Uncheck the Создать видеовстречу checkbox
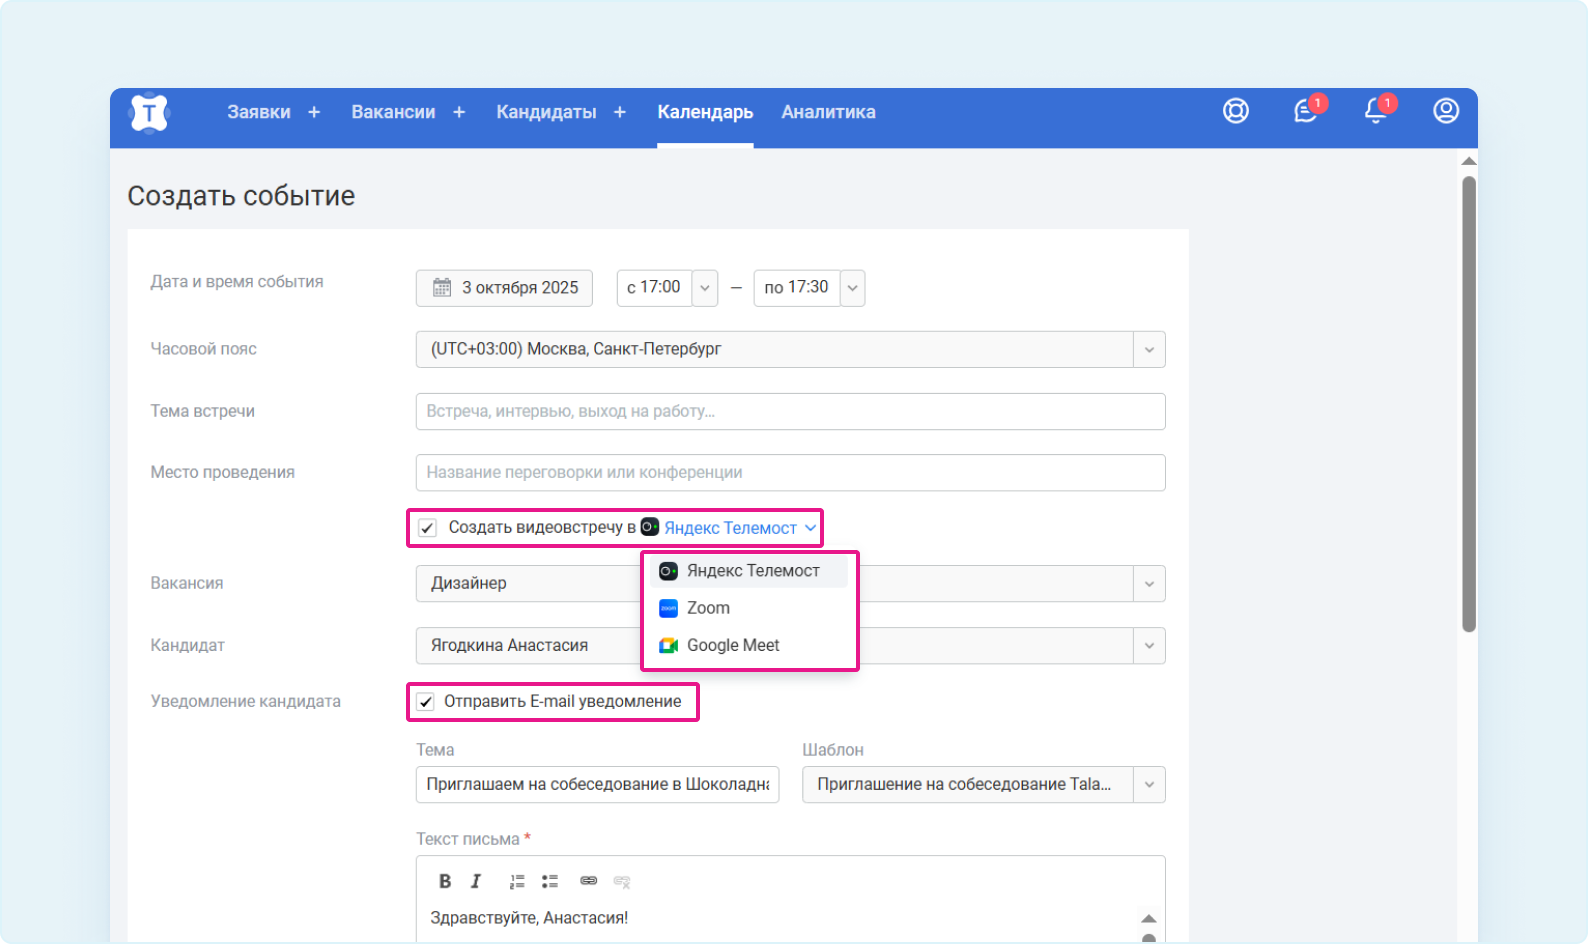 click(428, 528)
